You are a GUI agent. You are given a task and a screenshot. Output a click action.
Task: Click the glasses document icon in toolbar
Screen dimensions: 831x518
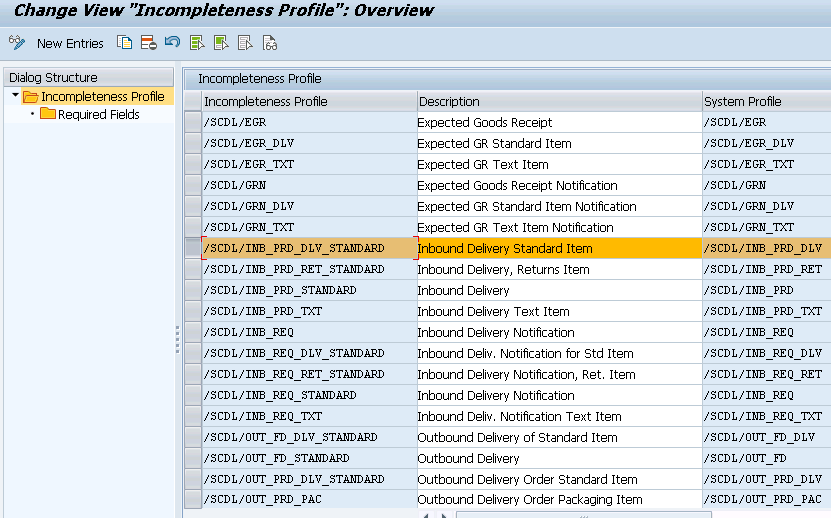[x=269, y=43]
